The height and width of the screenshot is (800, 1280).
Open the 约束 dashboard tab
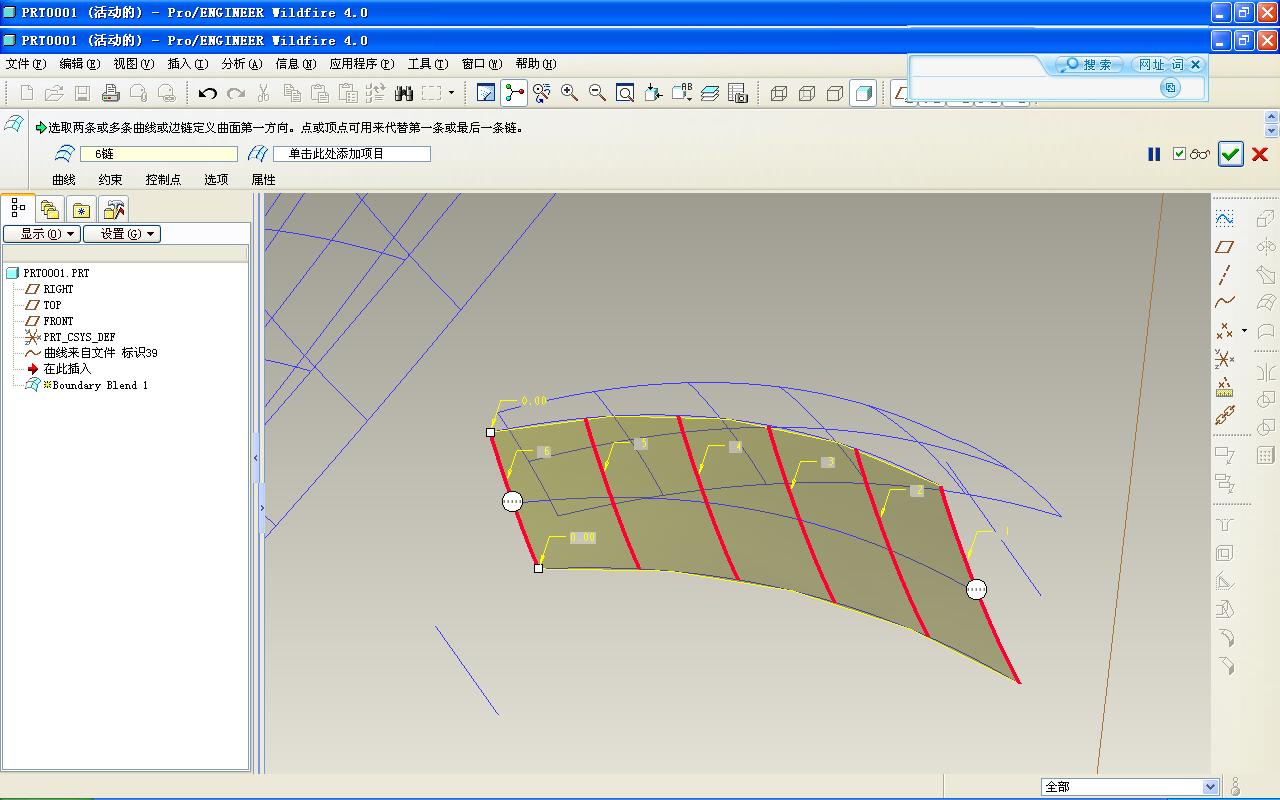(x=111, y=180)
